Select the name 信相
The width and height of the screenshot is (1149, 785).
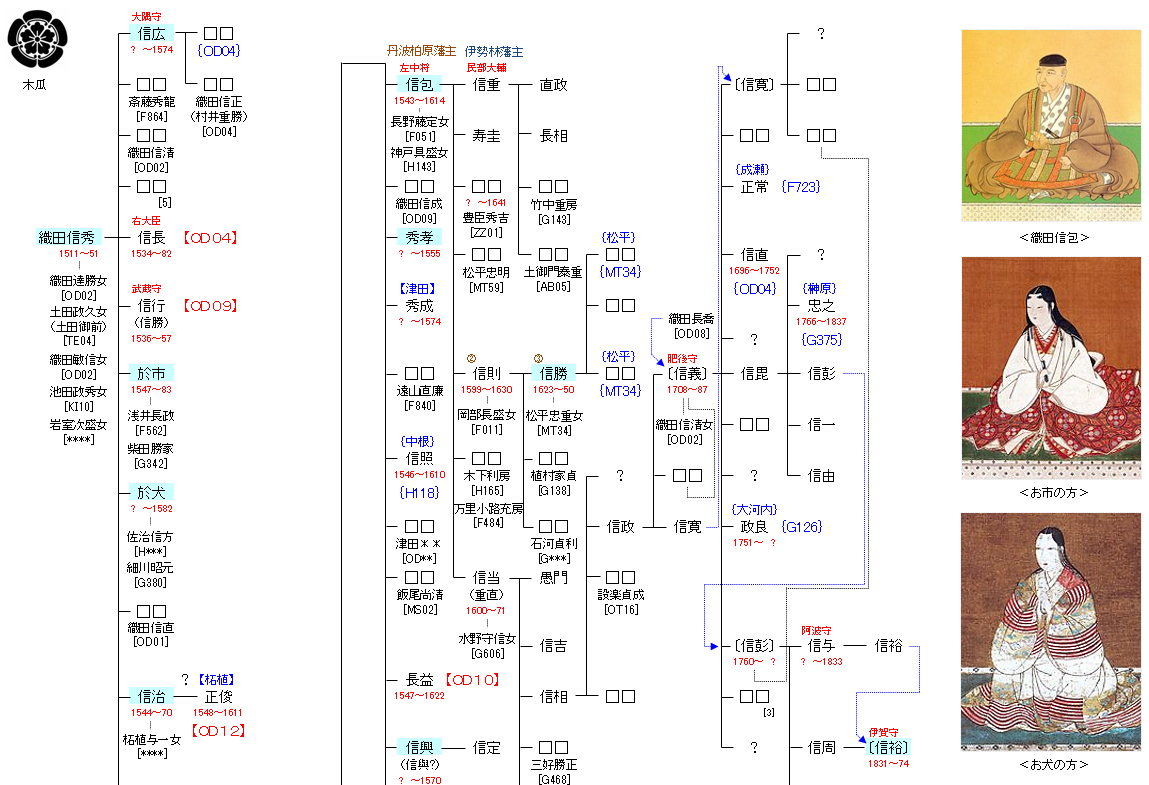click(x=553, y=696)
